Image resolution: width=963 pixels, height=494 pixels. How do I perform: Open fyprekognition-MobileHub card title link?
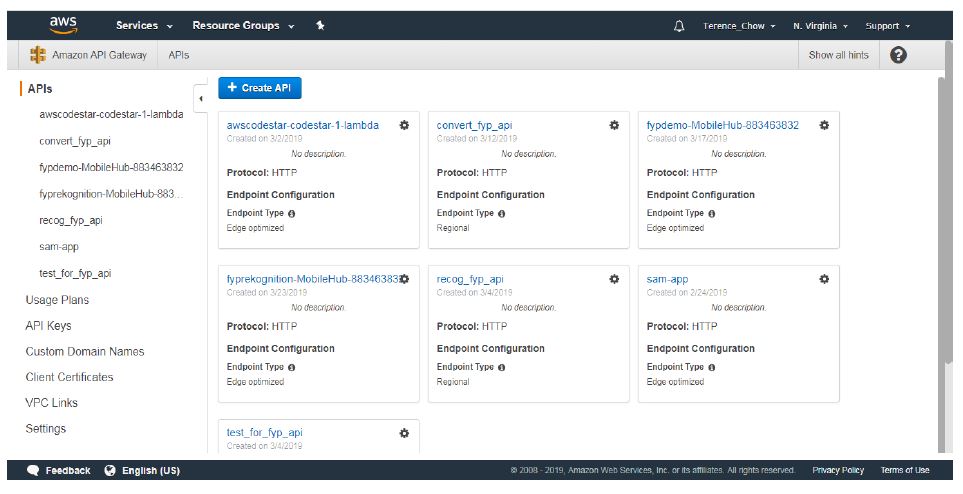click(313, 279)
